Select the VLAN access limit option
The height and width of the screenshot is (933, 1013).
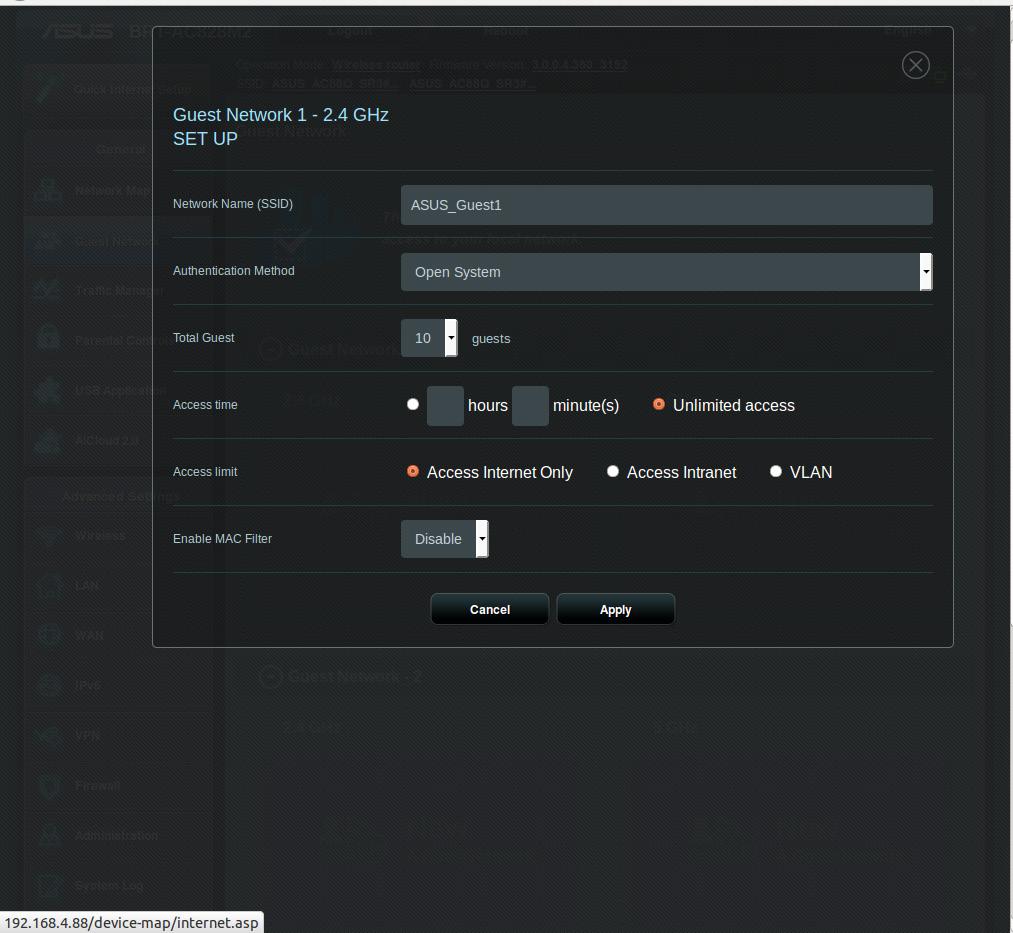[776, 472]
